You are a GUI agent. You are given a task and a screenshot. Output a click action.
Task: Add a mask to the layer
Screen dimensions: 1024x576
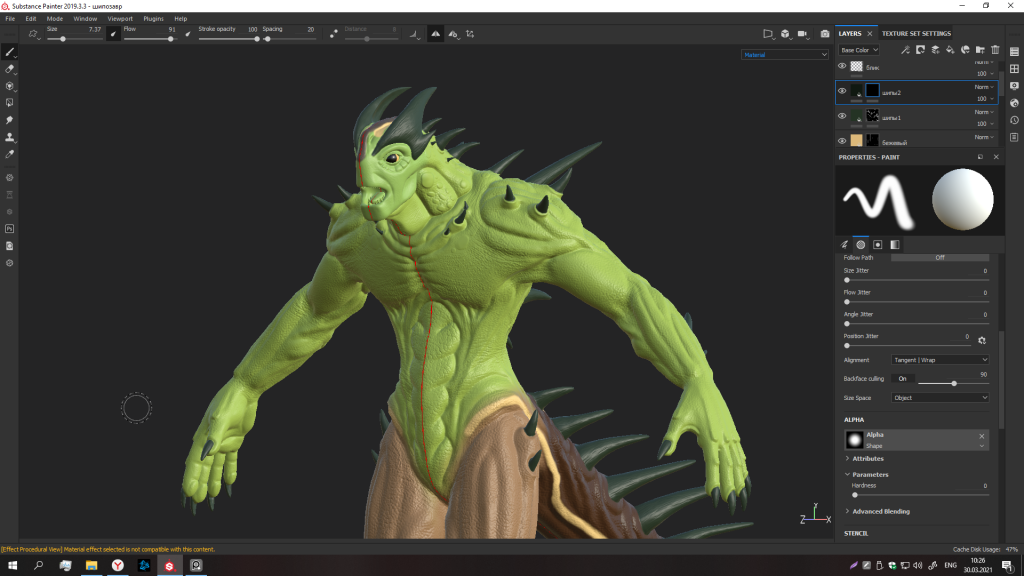click(920, 50)
